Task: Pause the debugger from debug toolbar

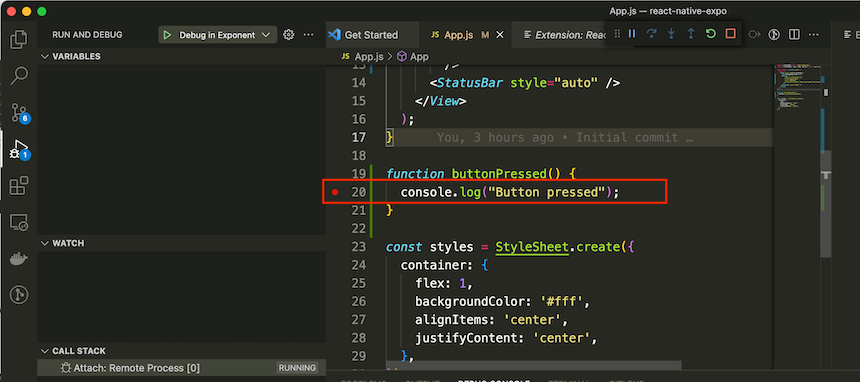Action: (632, 34)
